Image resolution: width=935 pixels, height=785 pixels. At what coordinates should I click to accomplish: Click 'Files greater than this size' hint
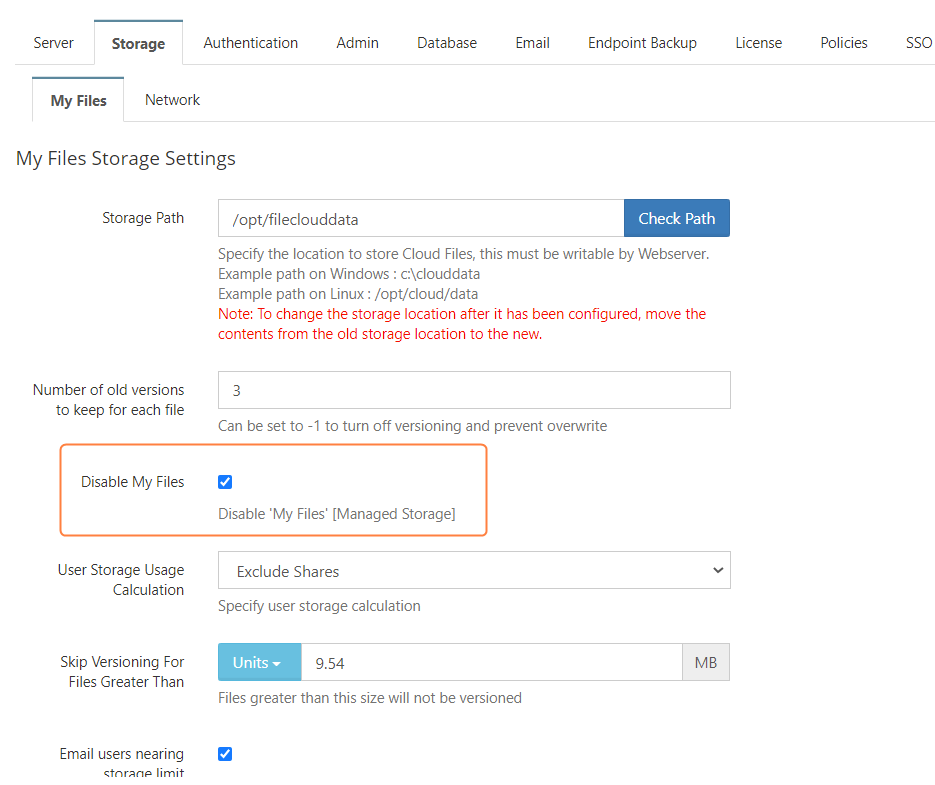[x=370, y=698]
